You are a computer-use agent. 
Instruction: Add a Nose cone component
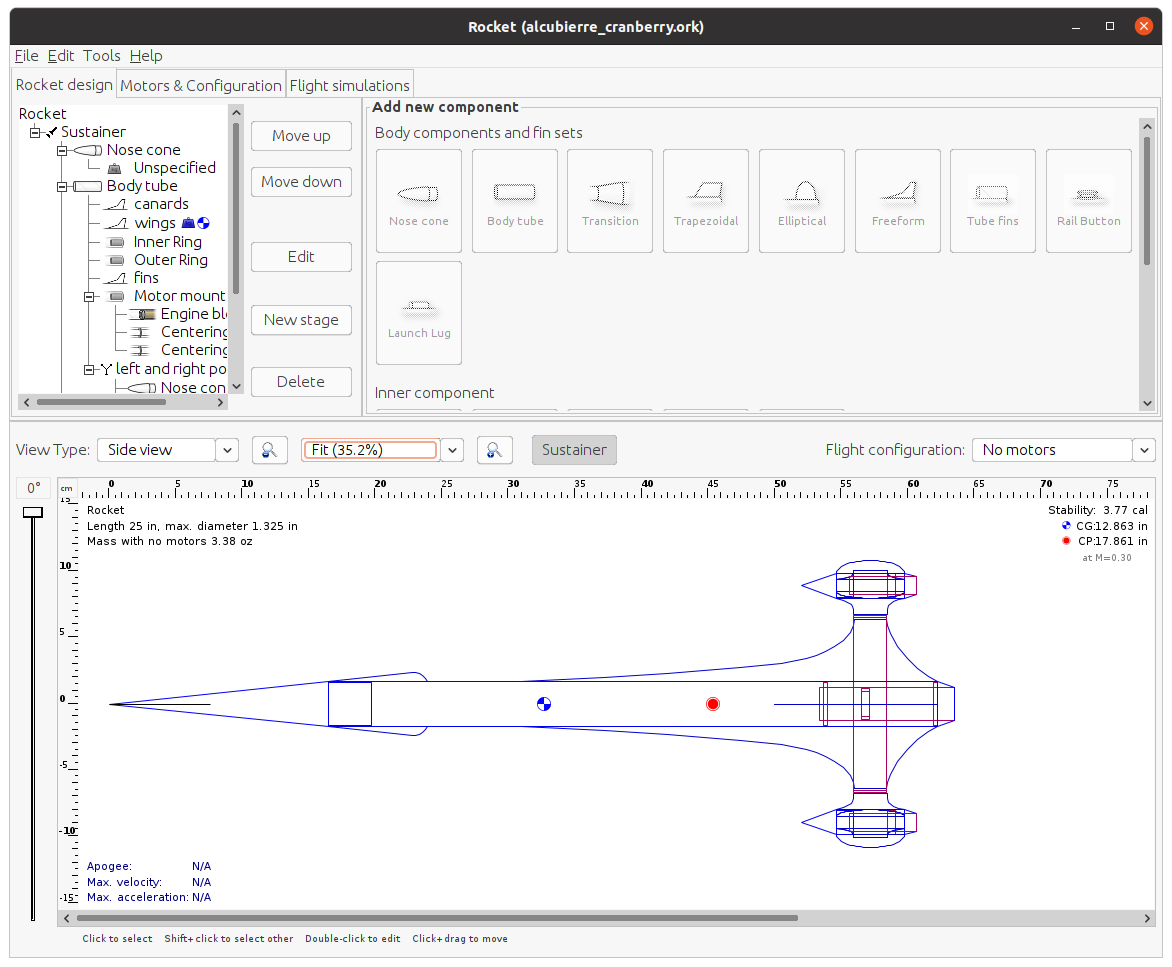(x=418, y=200)
